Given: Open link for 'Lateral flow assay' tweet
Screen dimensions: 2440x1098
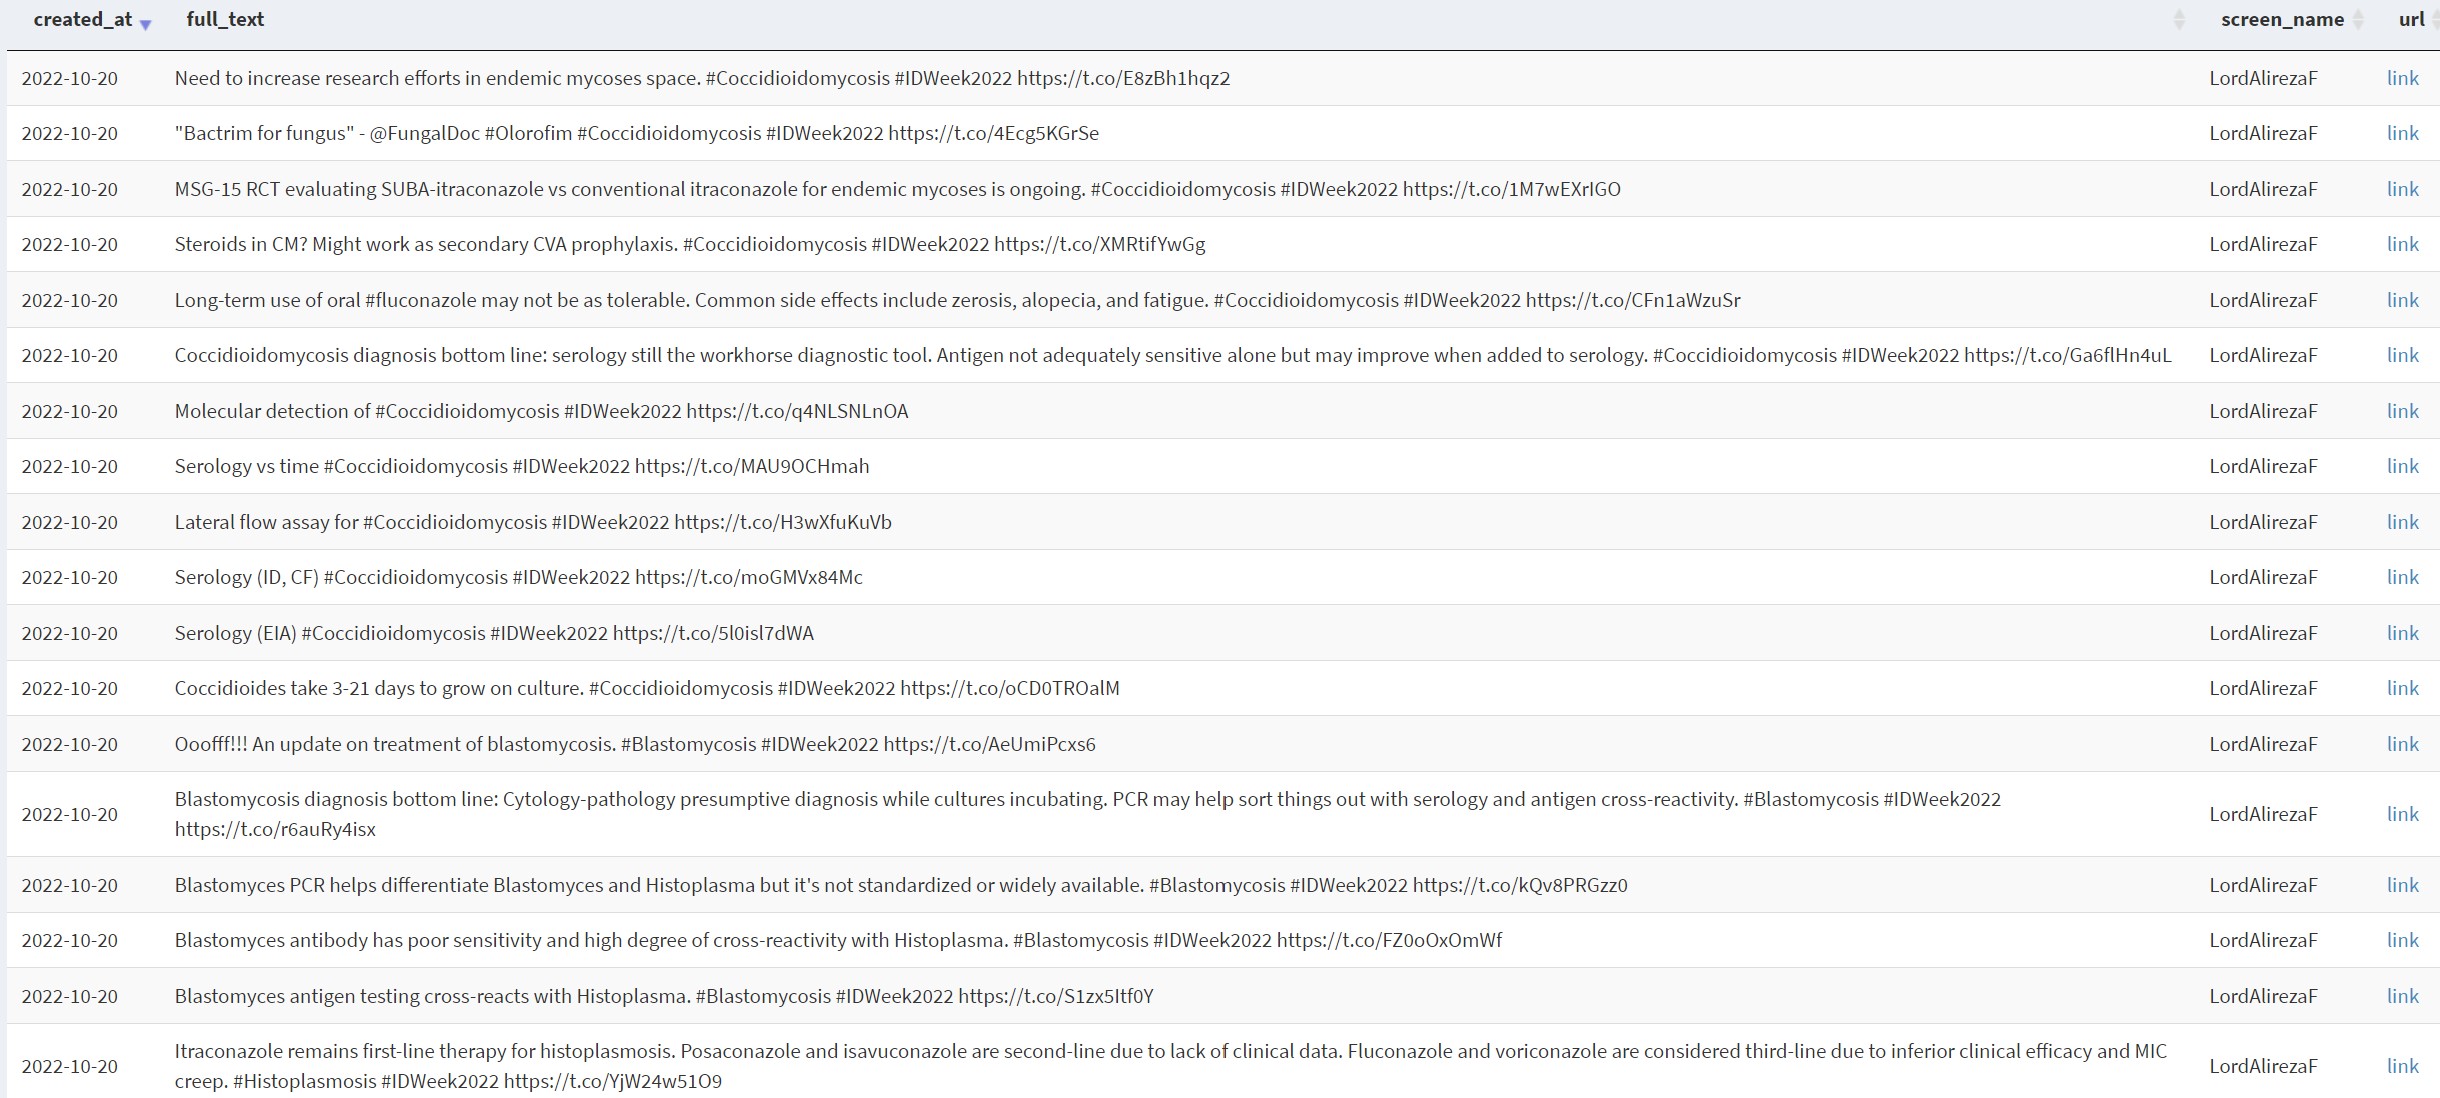Looking at the screenshot, I should tap(2402, 522).
